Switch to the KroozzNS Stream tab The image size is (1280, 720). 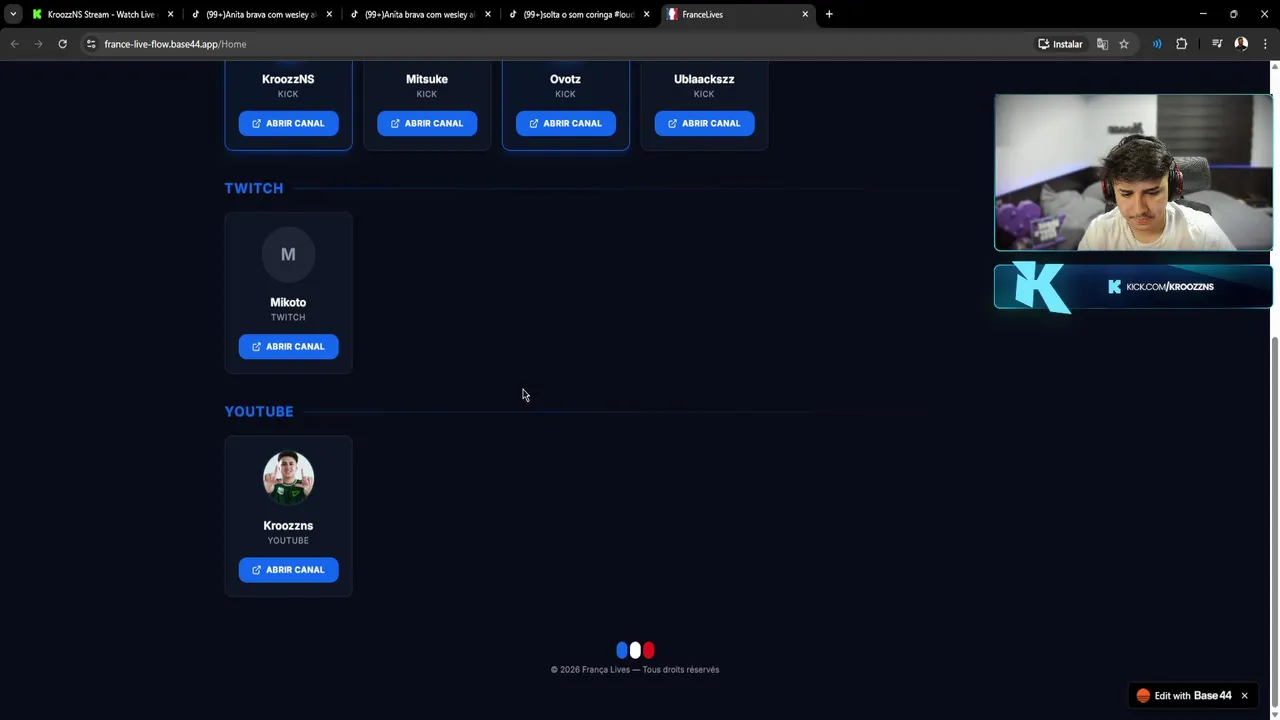click(102, 14)
